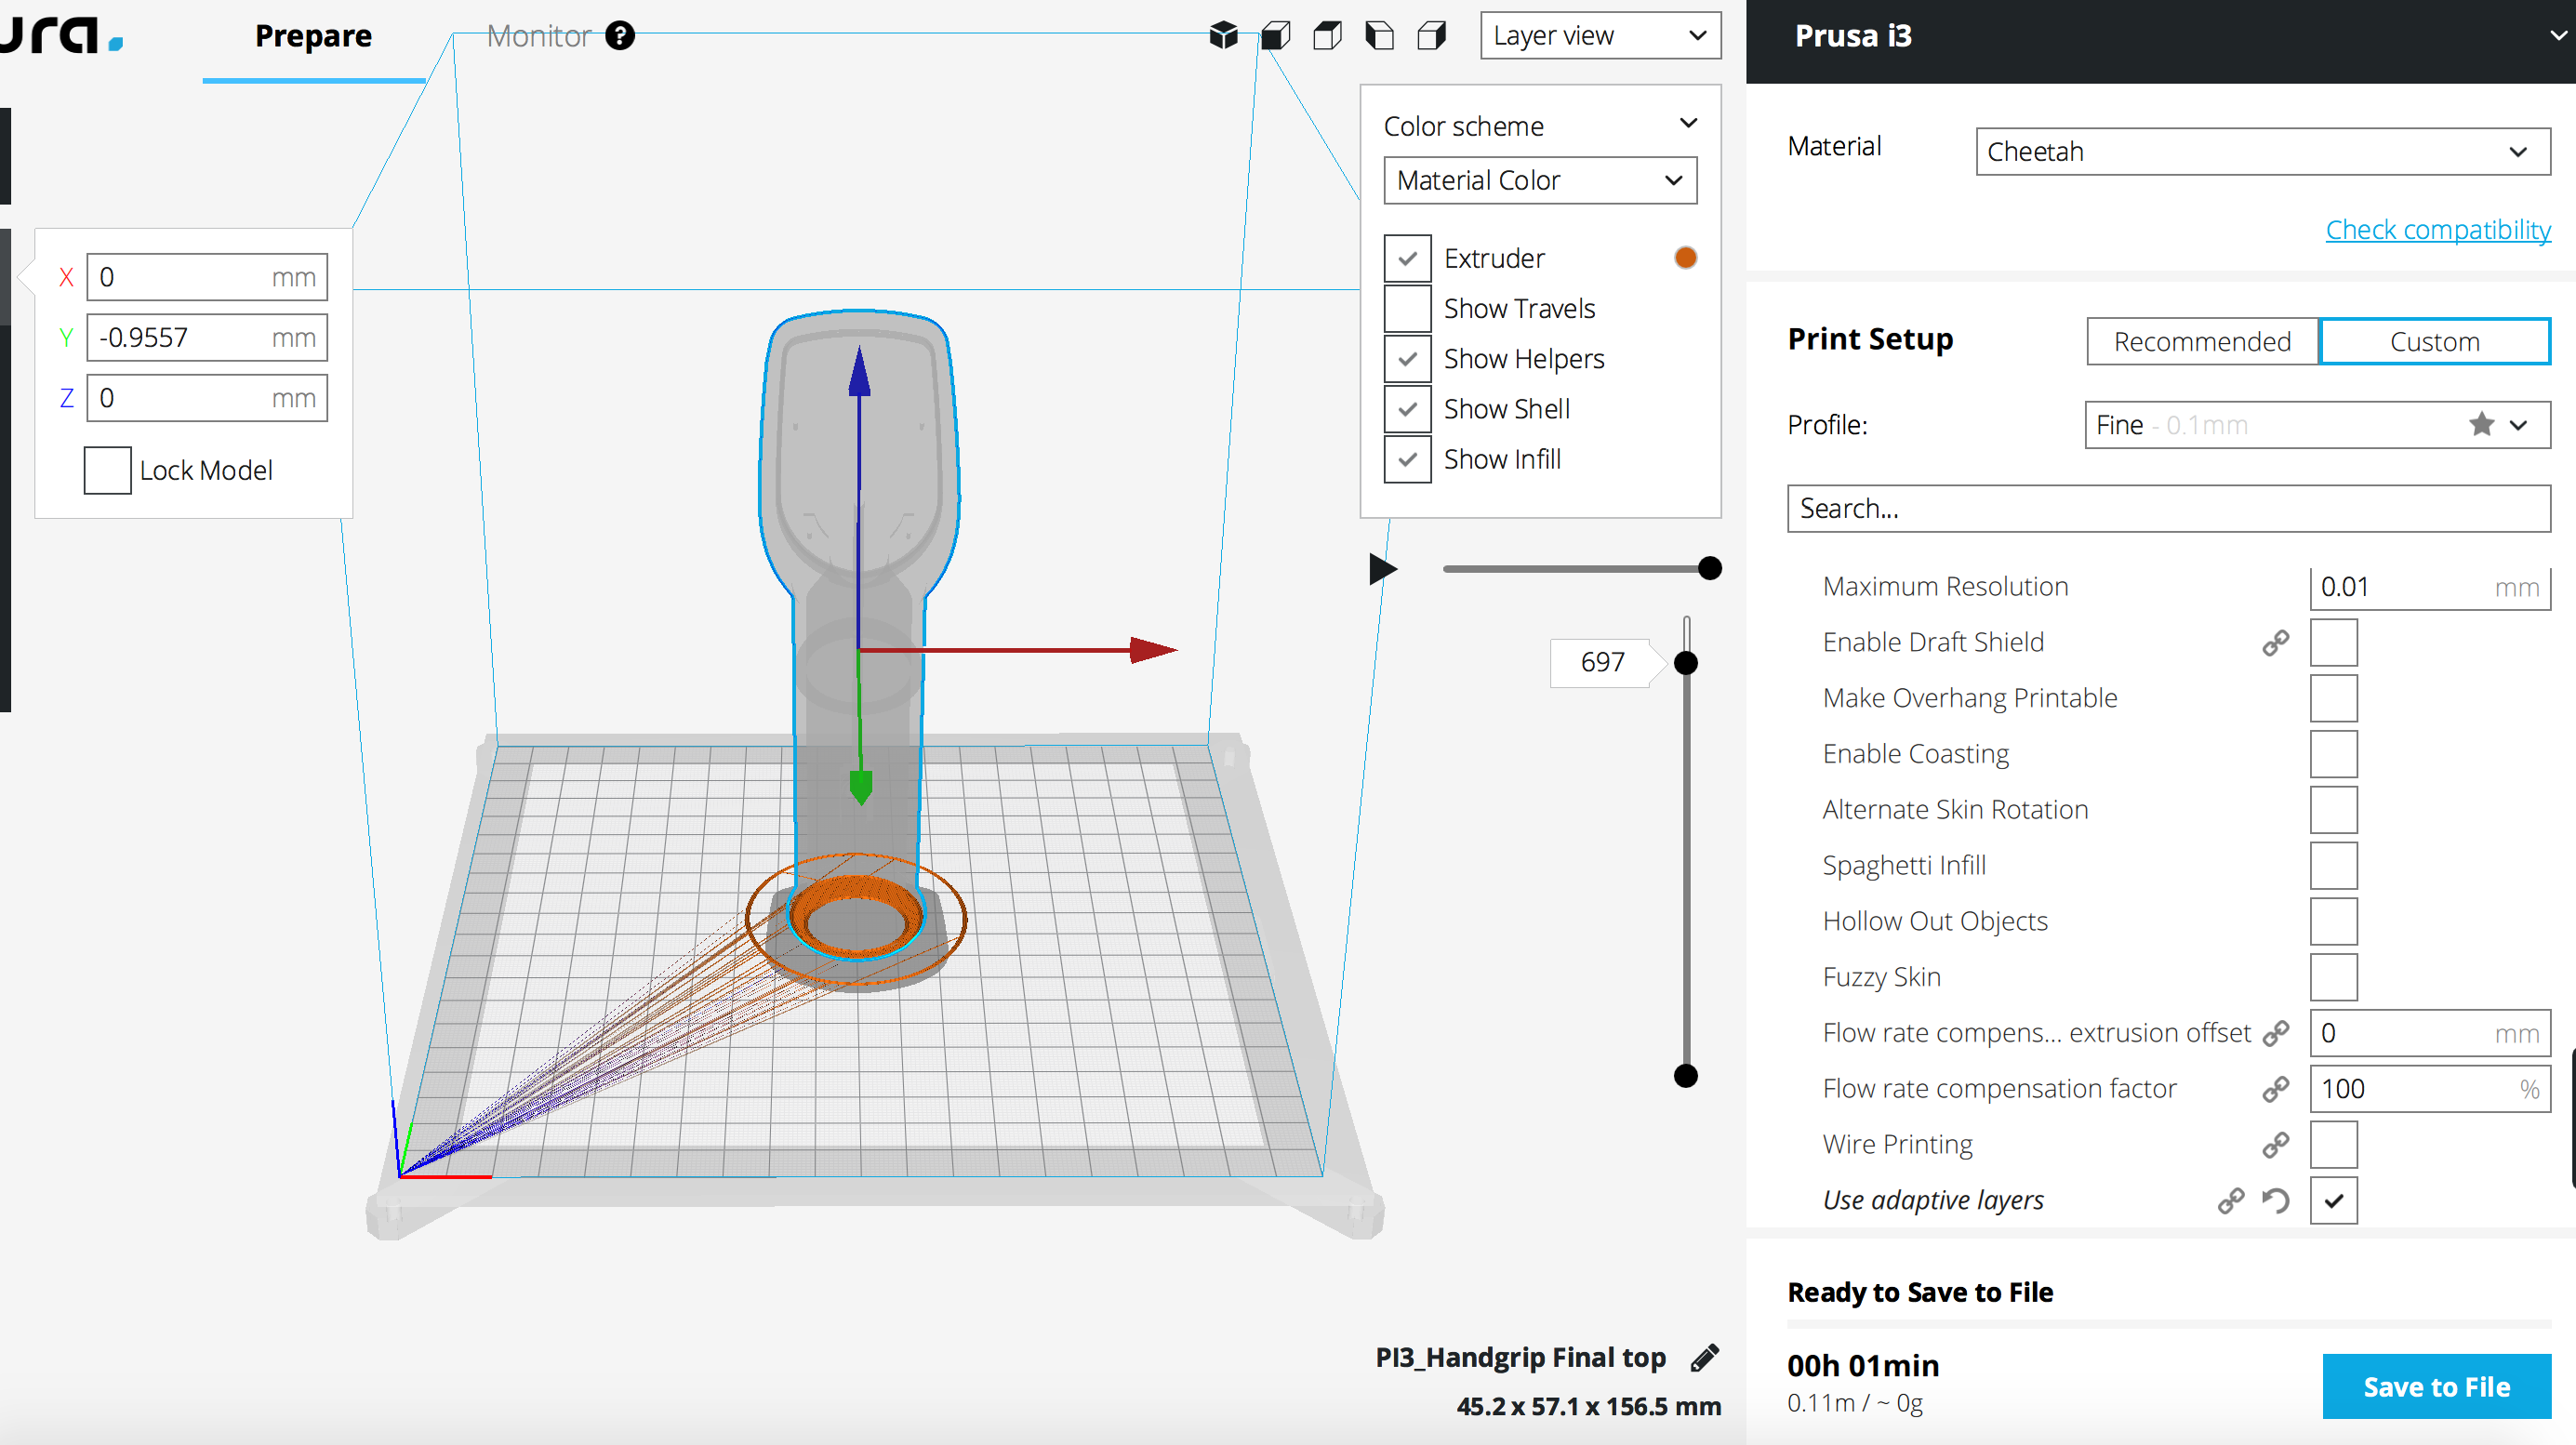Edit Flow rate compensation factor value

pos(2430,1089)
